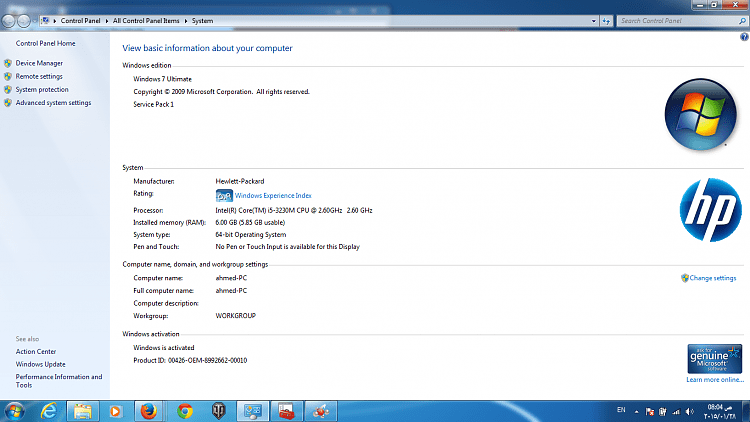
Task: Open Windows Explorer folder in taskbar
Action: point(82,411)
